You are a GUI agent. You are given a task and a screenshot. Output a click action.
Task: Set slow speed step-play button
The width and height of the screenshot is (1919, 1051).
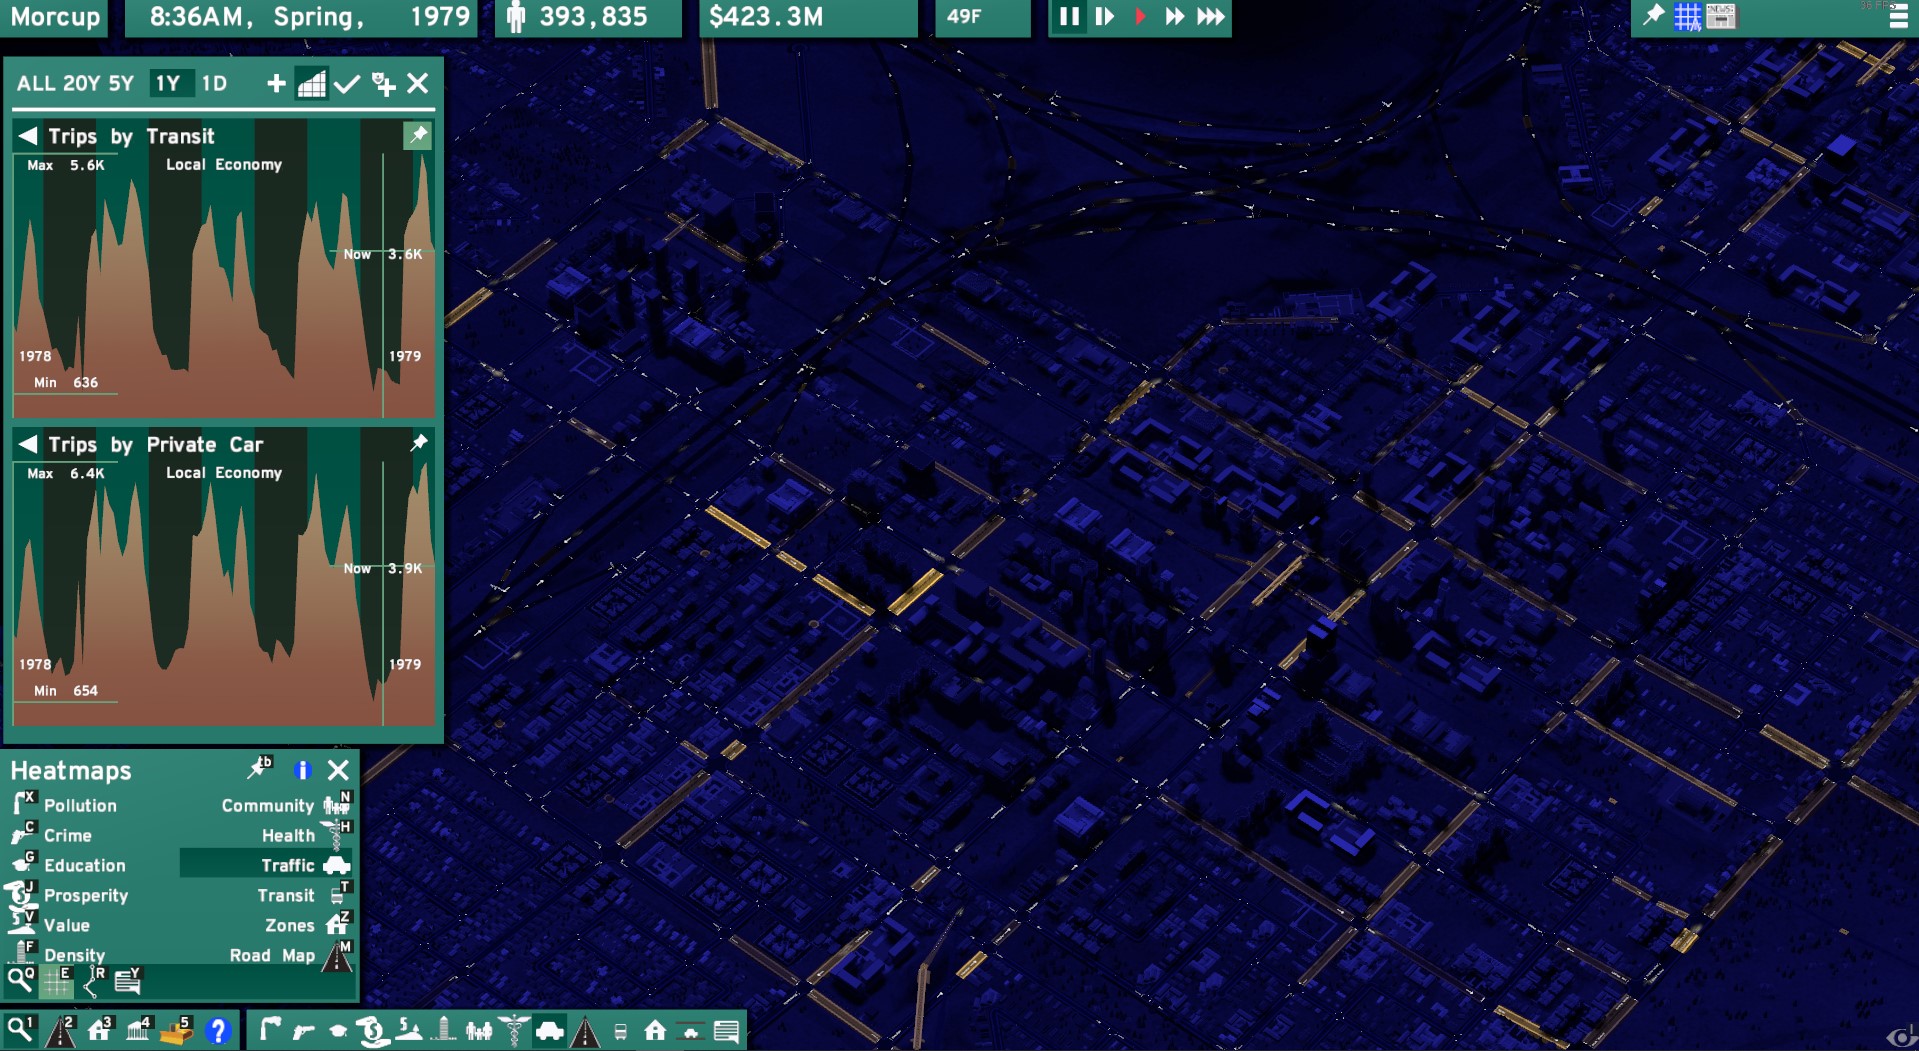coord(1105,16)
